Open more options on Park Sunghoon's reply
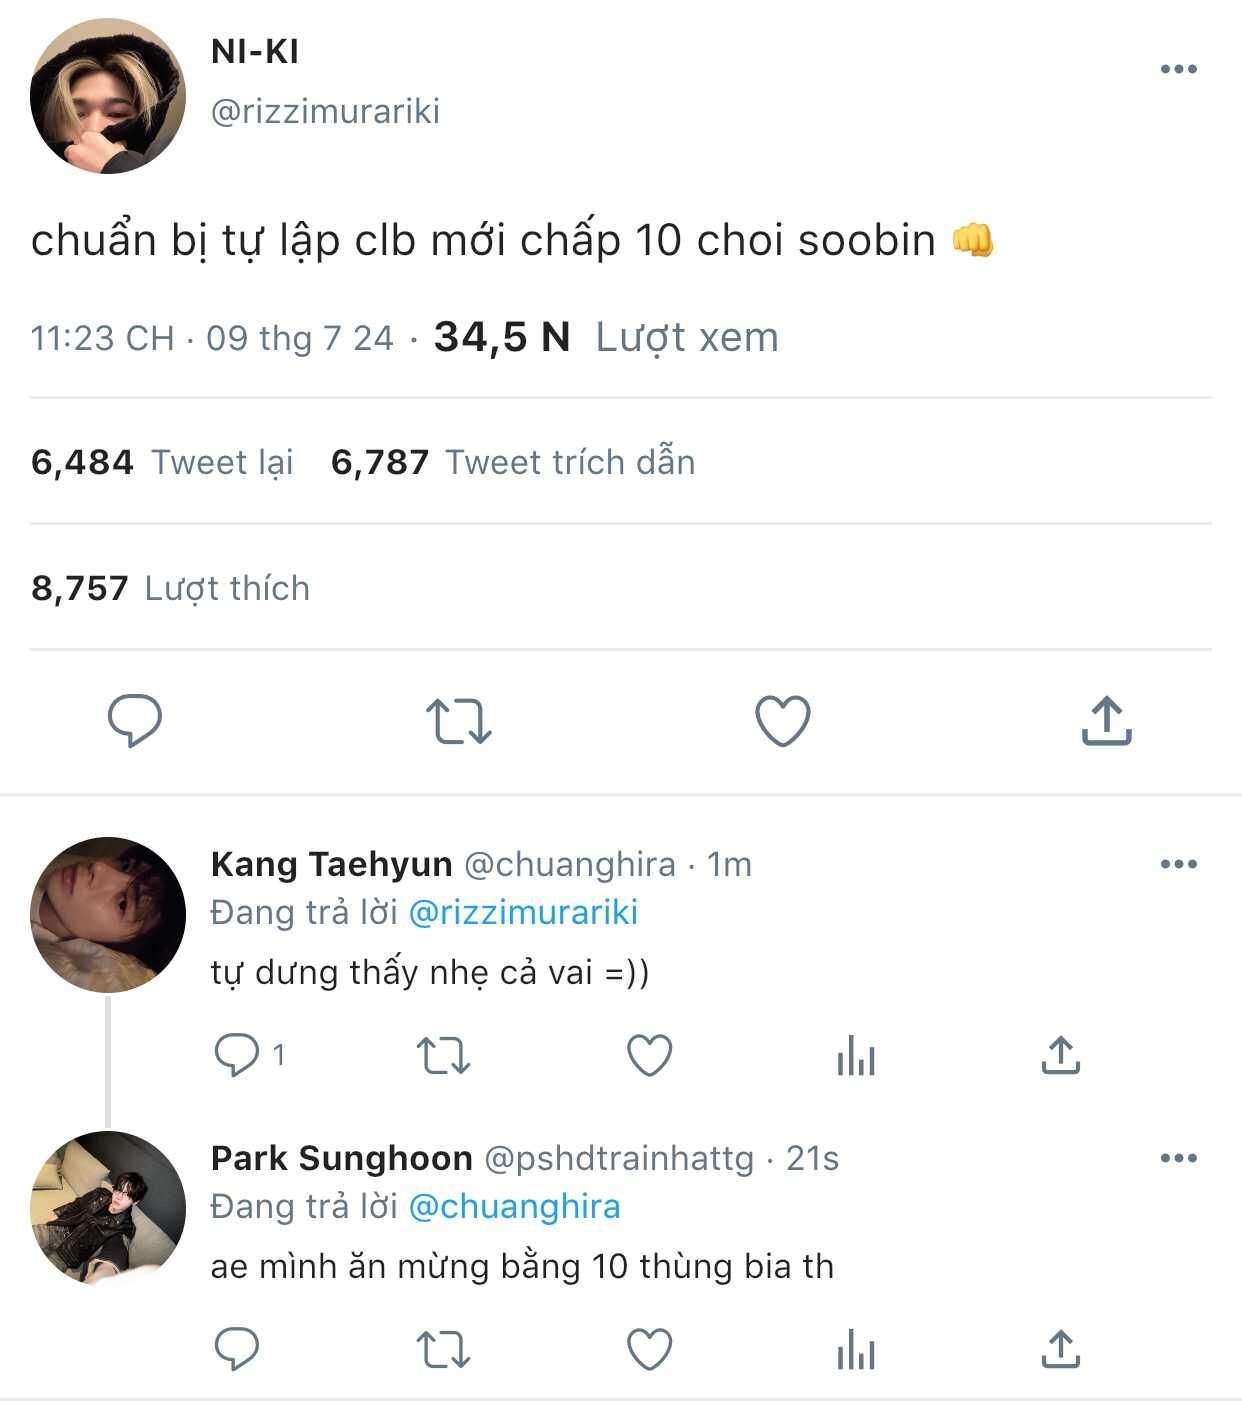 [x=1178, y=1158]
